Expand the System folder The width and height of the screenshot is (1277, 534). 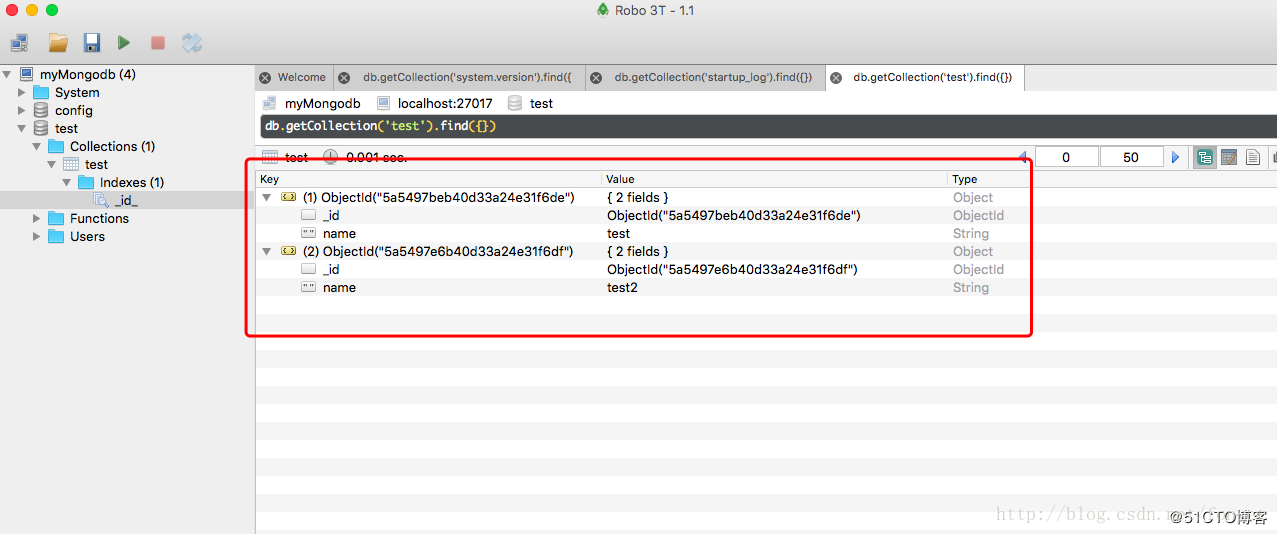coord(22,92)
